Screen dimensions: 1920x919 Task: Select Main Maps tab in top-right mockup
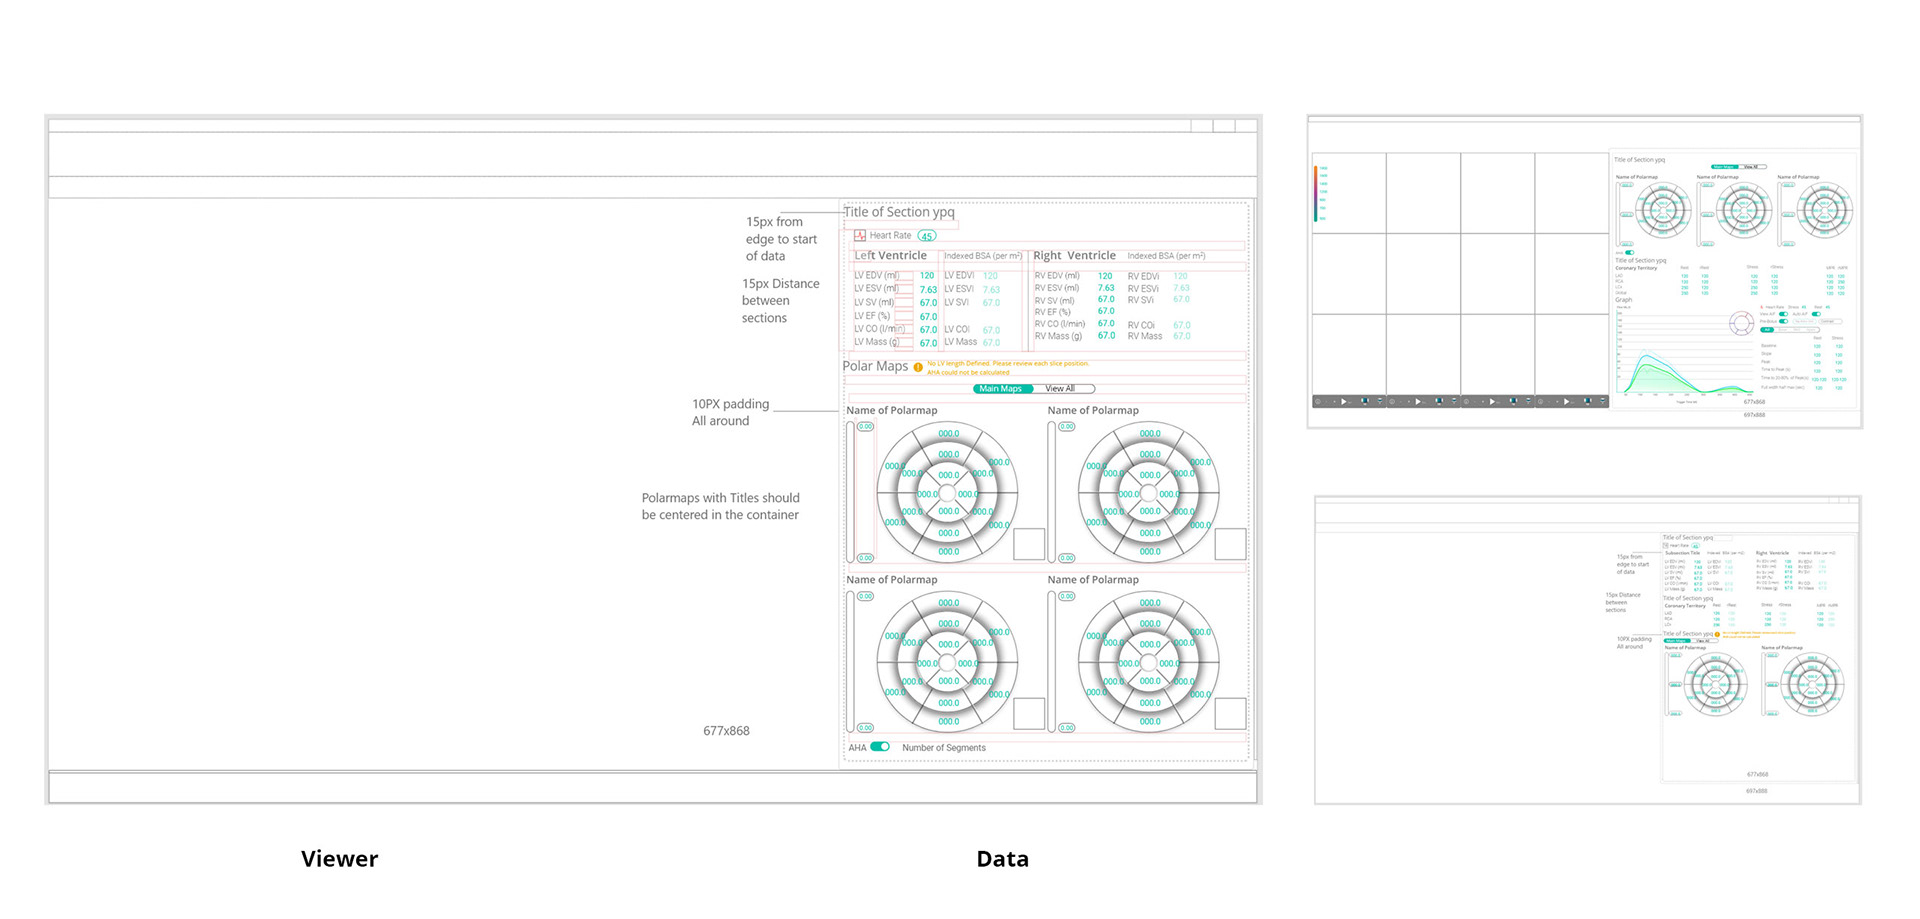(1725, 167)
